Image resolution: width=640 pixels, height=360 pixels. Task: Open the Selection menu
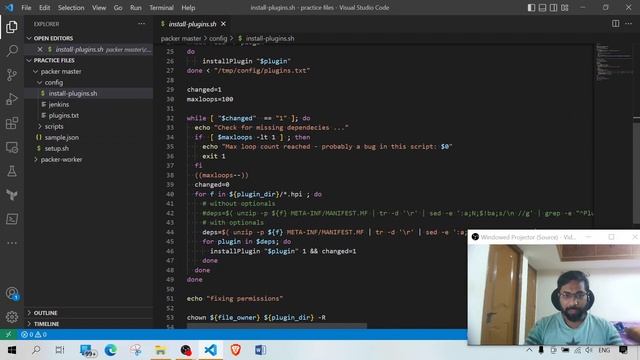(71, 7)
